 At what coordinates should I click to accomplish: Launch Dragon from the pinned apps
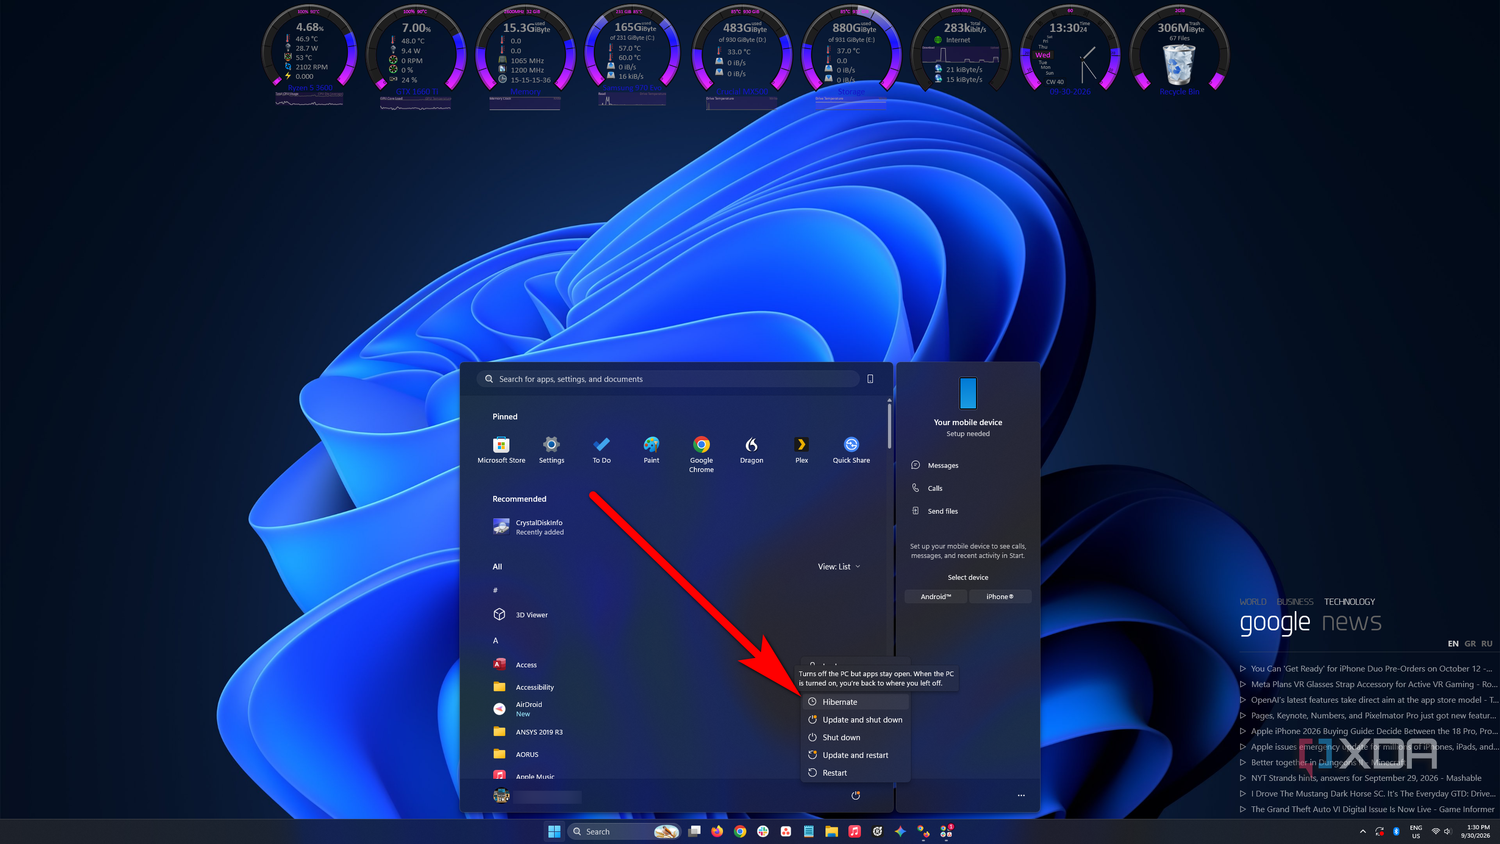tap(751, 450)
